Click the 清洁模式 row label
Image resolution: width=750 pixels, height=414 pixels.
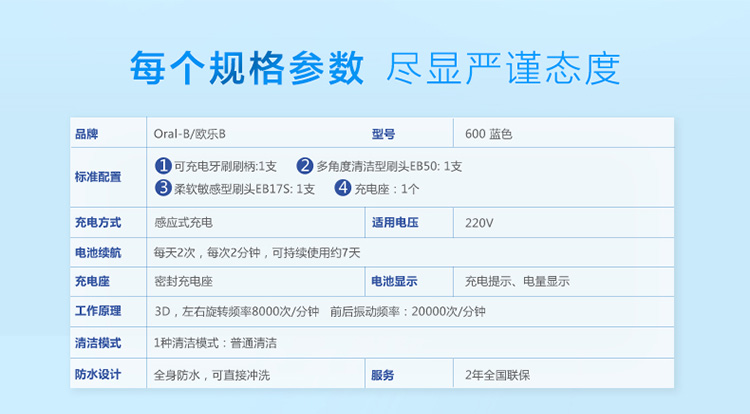pyautogui.click(x=98, y=343)
